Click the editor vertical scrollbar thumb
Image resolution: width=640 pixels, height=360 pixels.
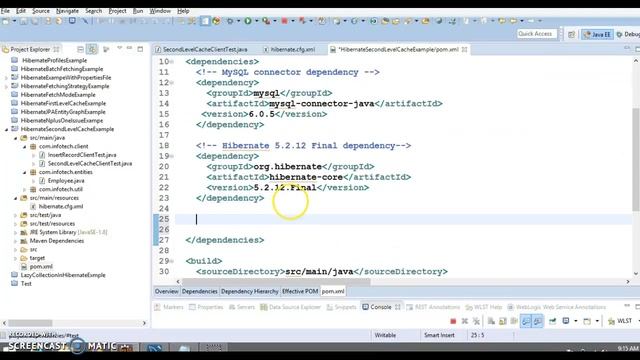point(636,159)
